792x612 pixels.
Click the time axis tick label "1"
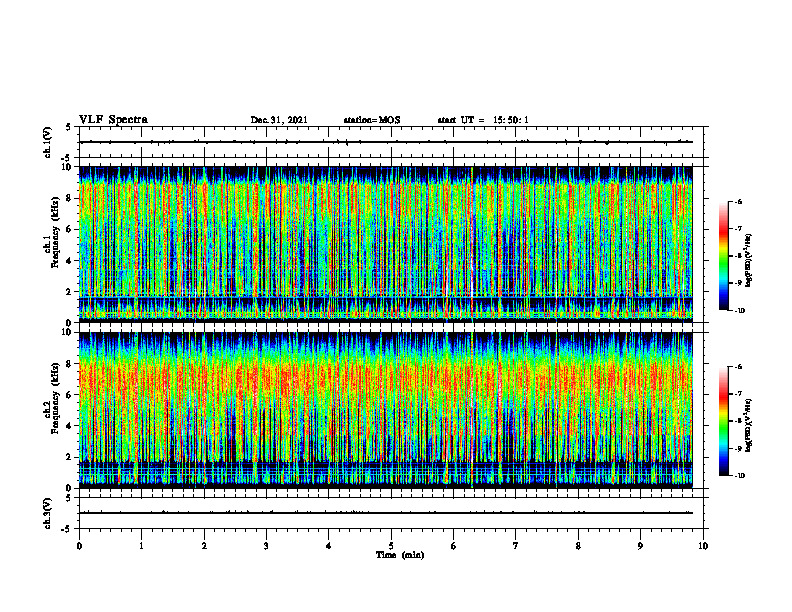[x=141, y=546]
